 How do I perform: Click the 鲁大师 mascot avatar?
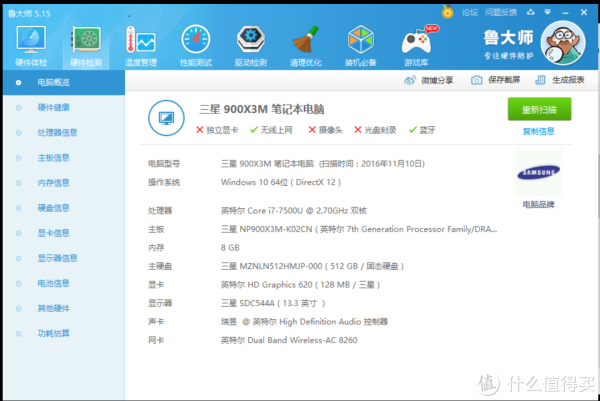tap(563, 43)
